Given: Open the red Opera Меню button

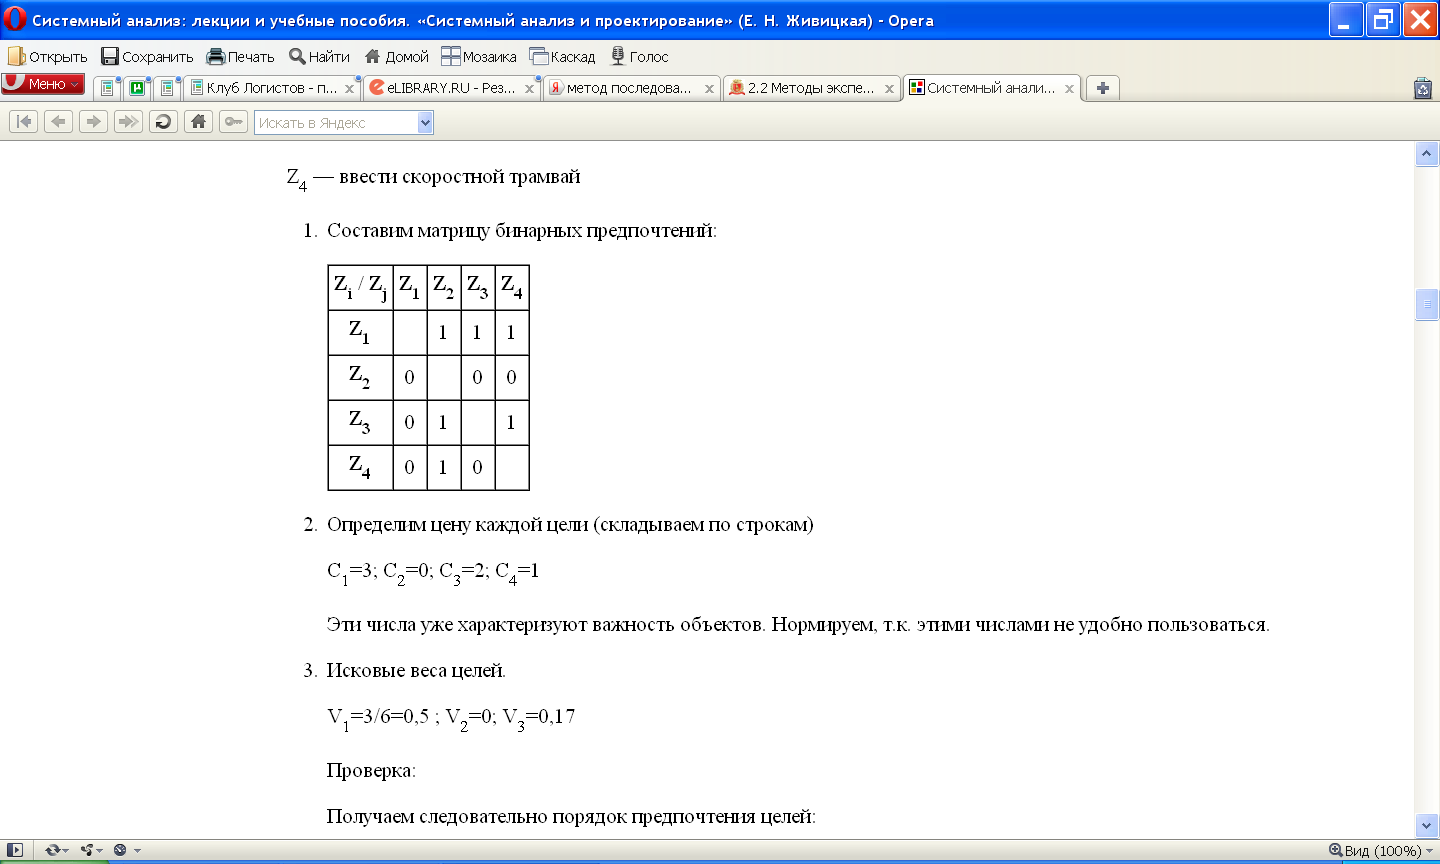Looking at the screenshot, I should click(42, 84).
